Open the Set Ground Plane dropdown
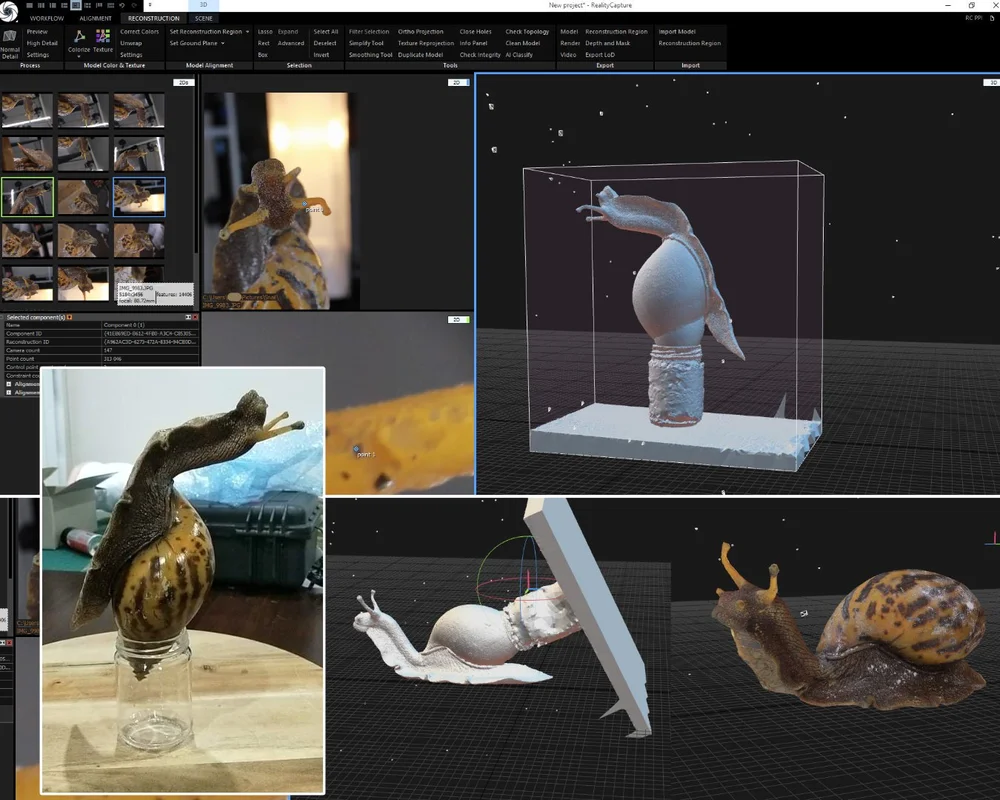1000x800 pixels. (223, 43)
